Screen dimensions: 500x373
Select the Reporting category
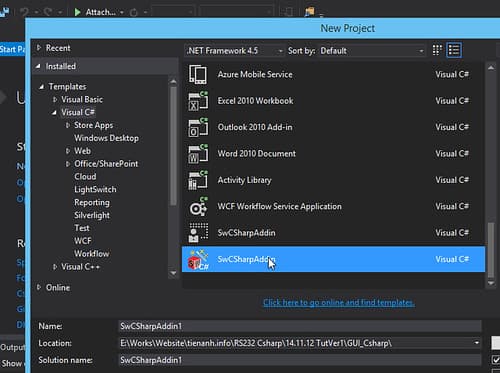point(92,202)
